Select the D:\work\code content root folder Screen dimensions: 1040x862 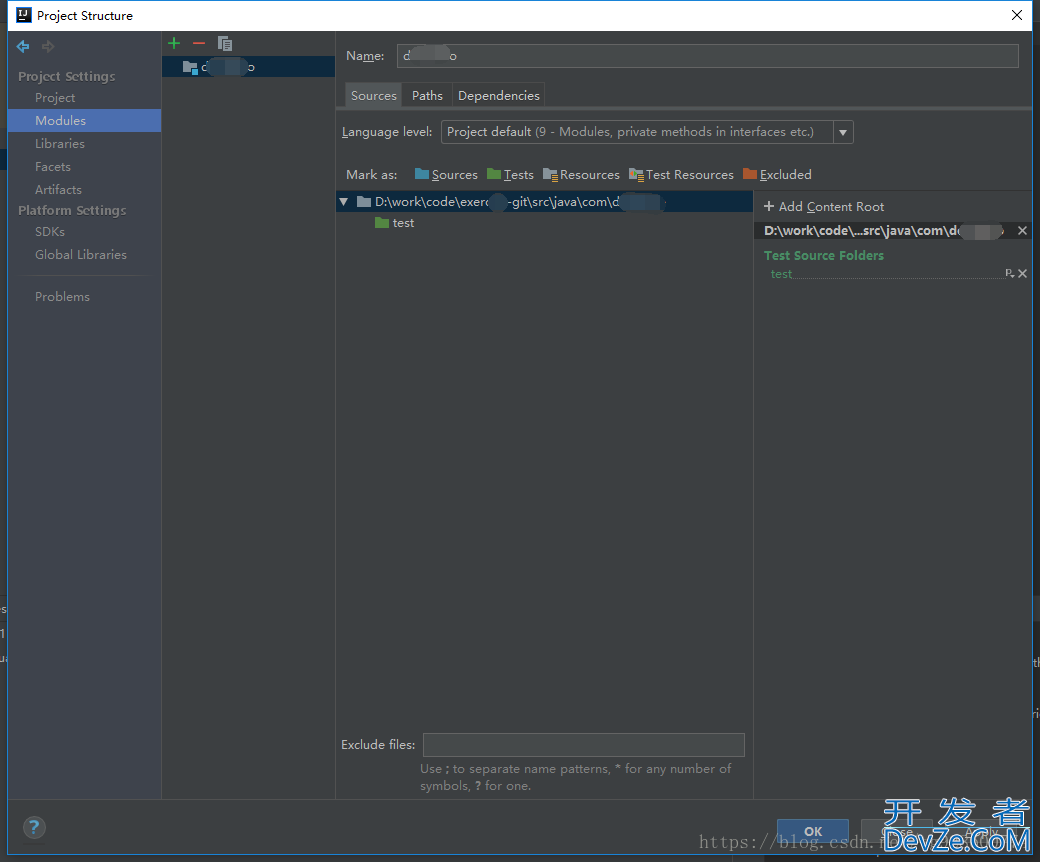(544, 202)
